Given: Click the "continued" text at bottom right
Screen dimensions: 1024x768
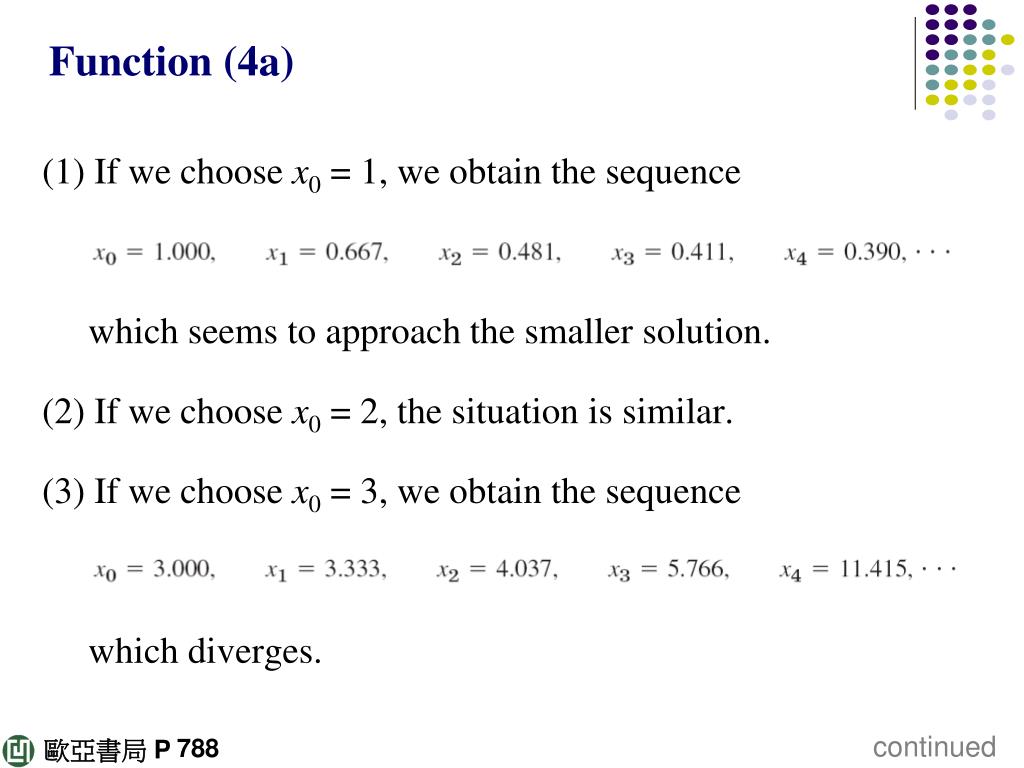Looking at the screenshot, I should (x=934, y=747).
